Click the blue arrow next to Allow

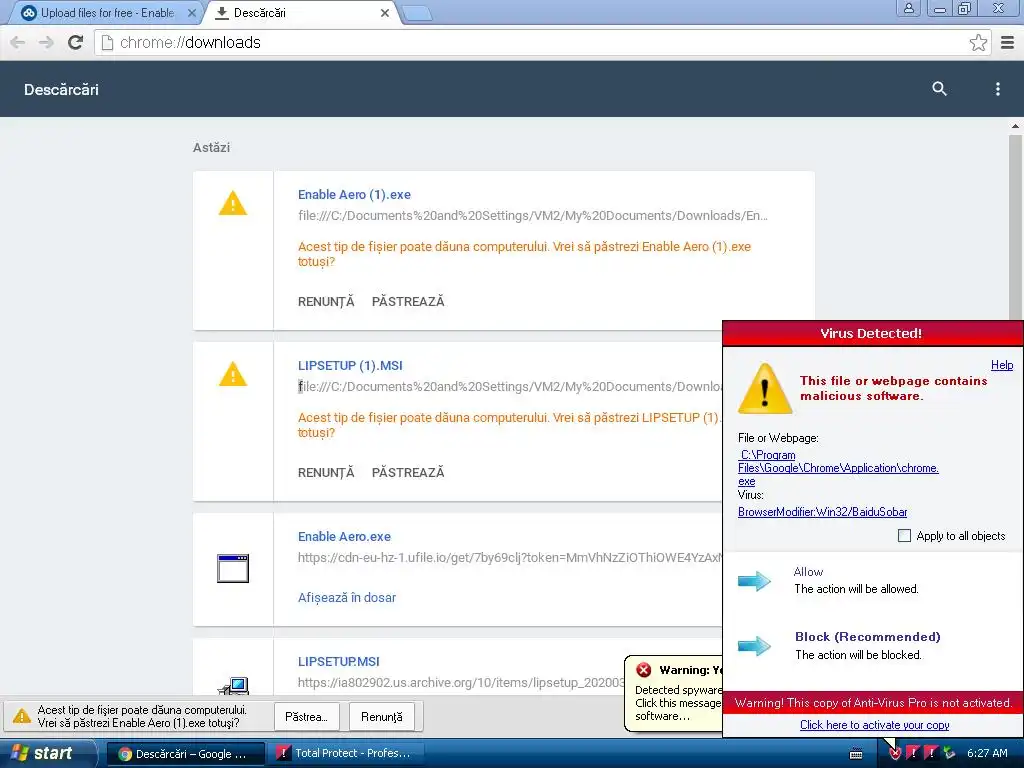(x=754, y=581)
